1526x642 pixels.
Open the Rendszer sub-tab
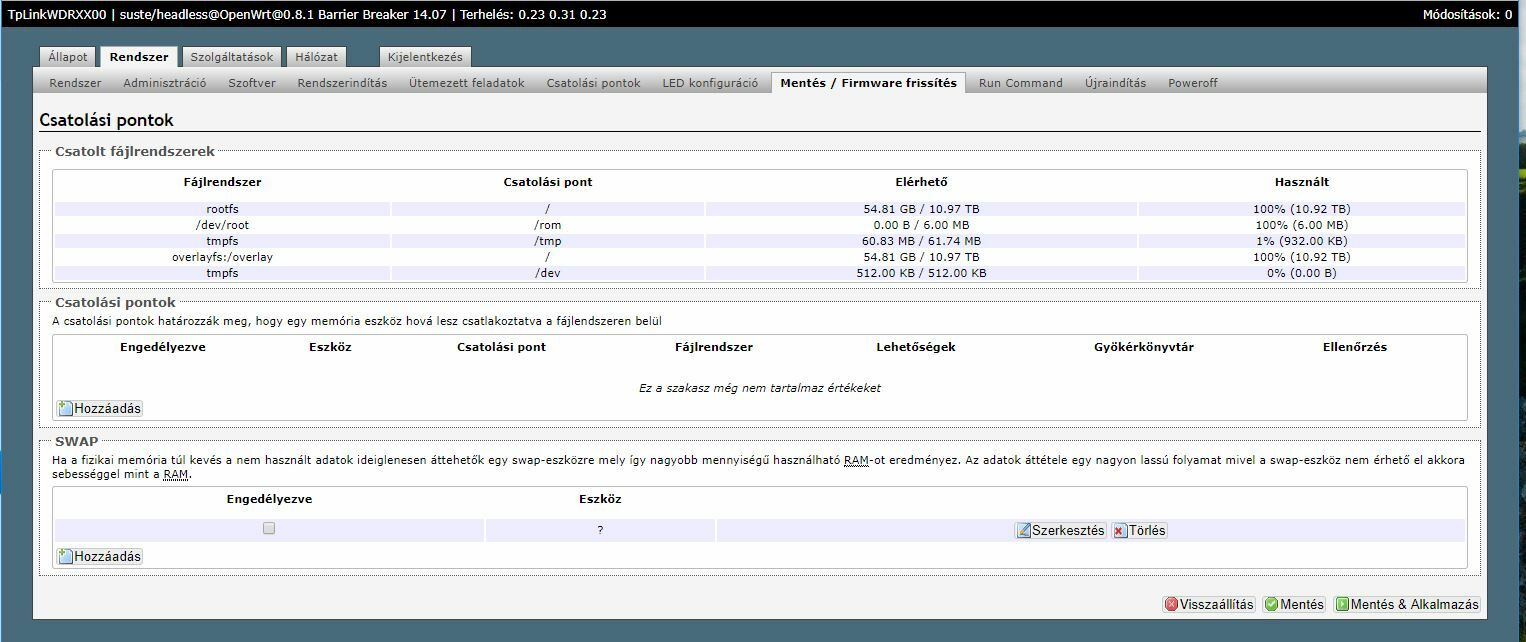click(75, 83)
